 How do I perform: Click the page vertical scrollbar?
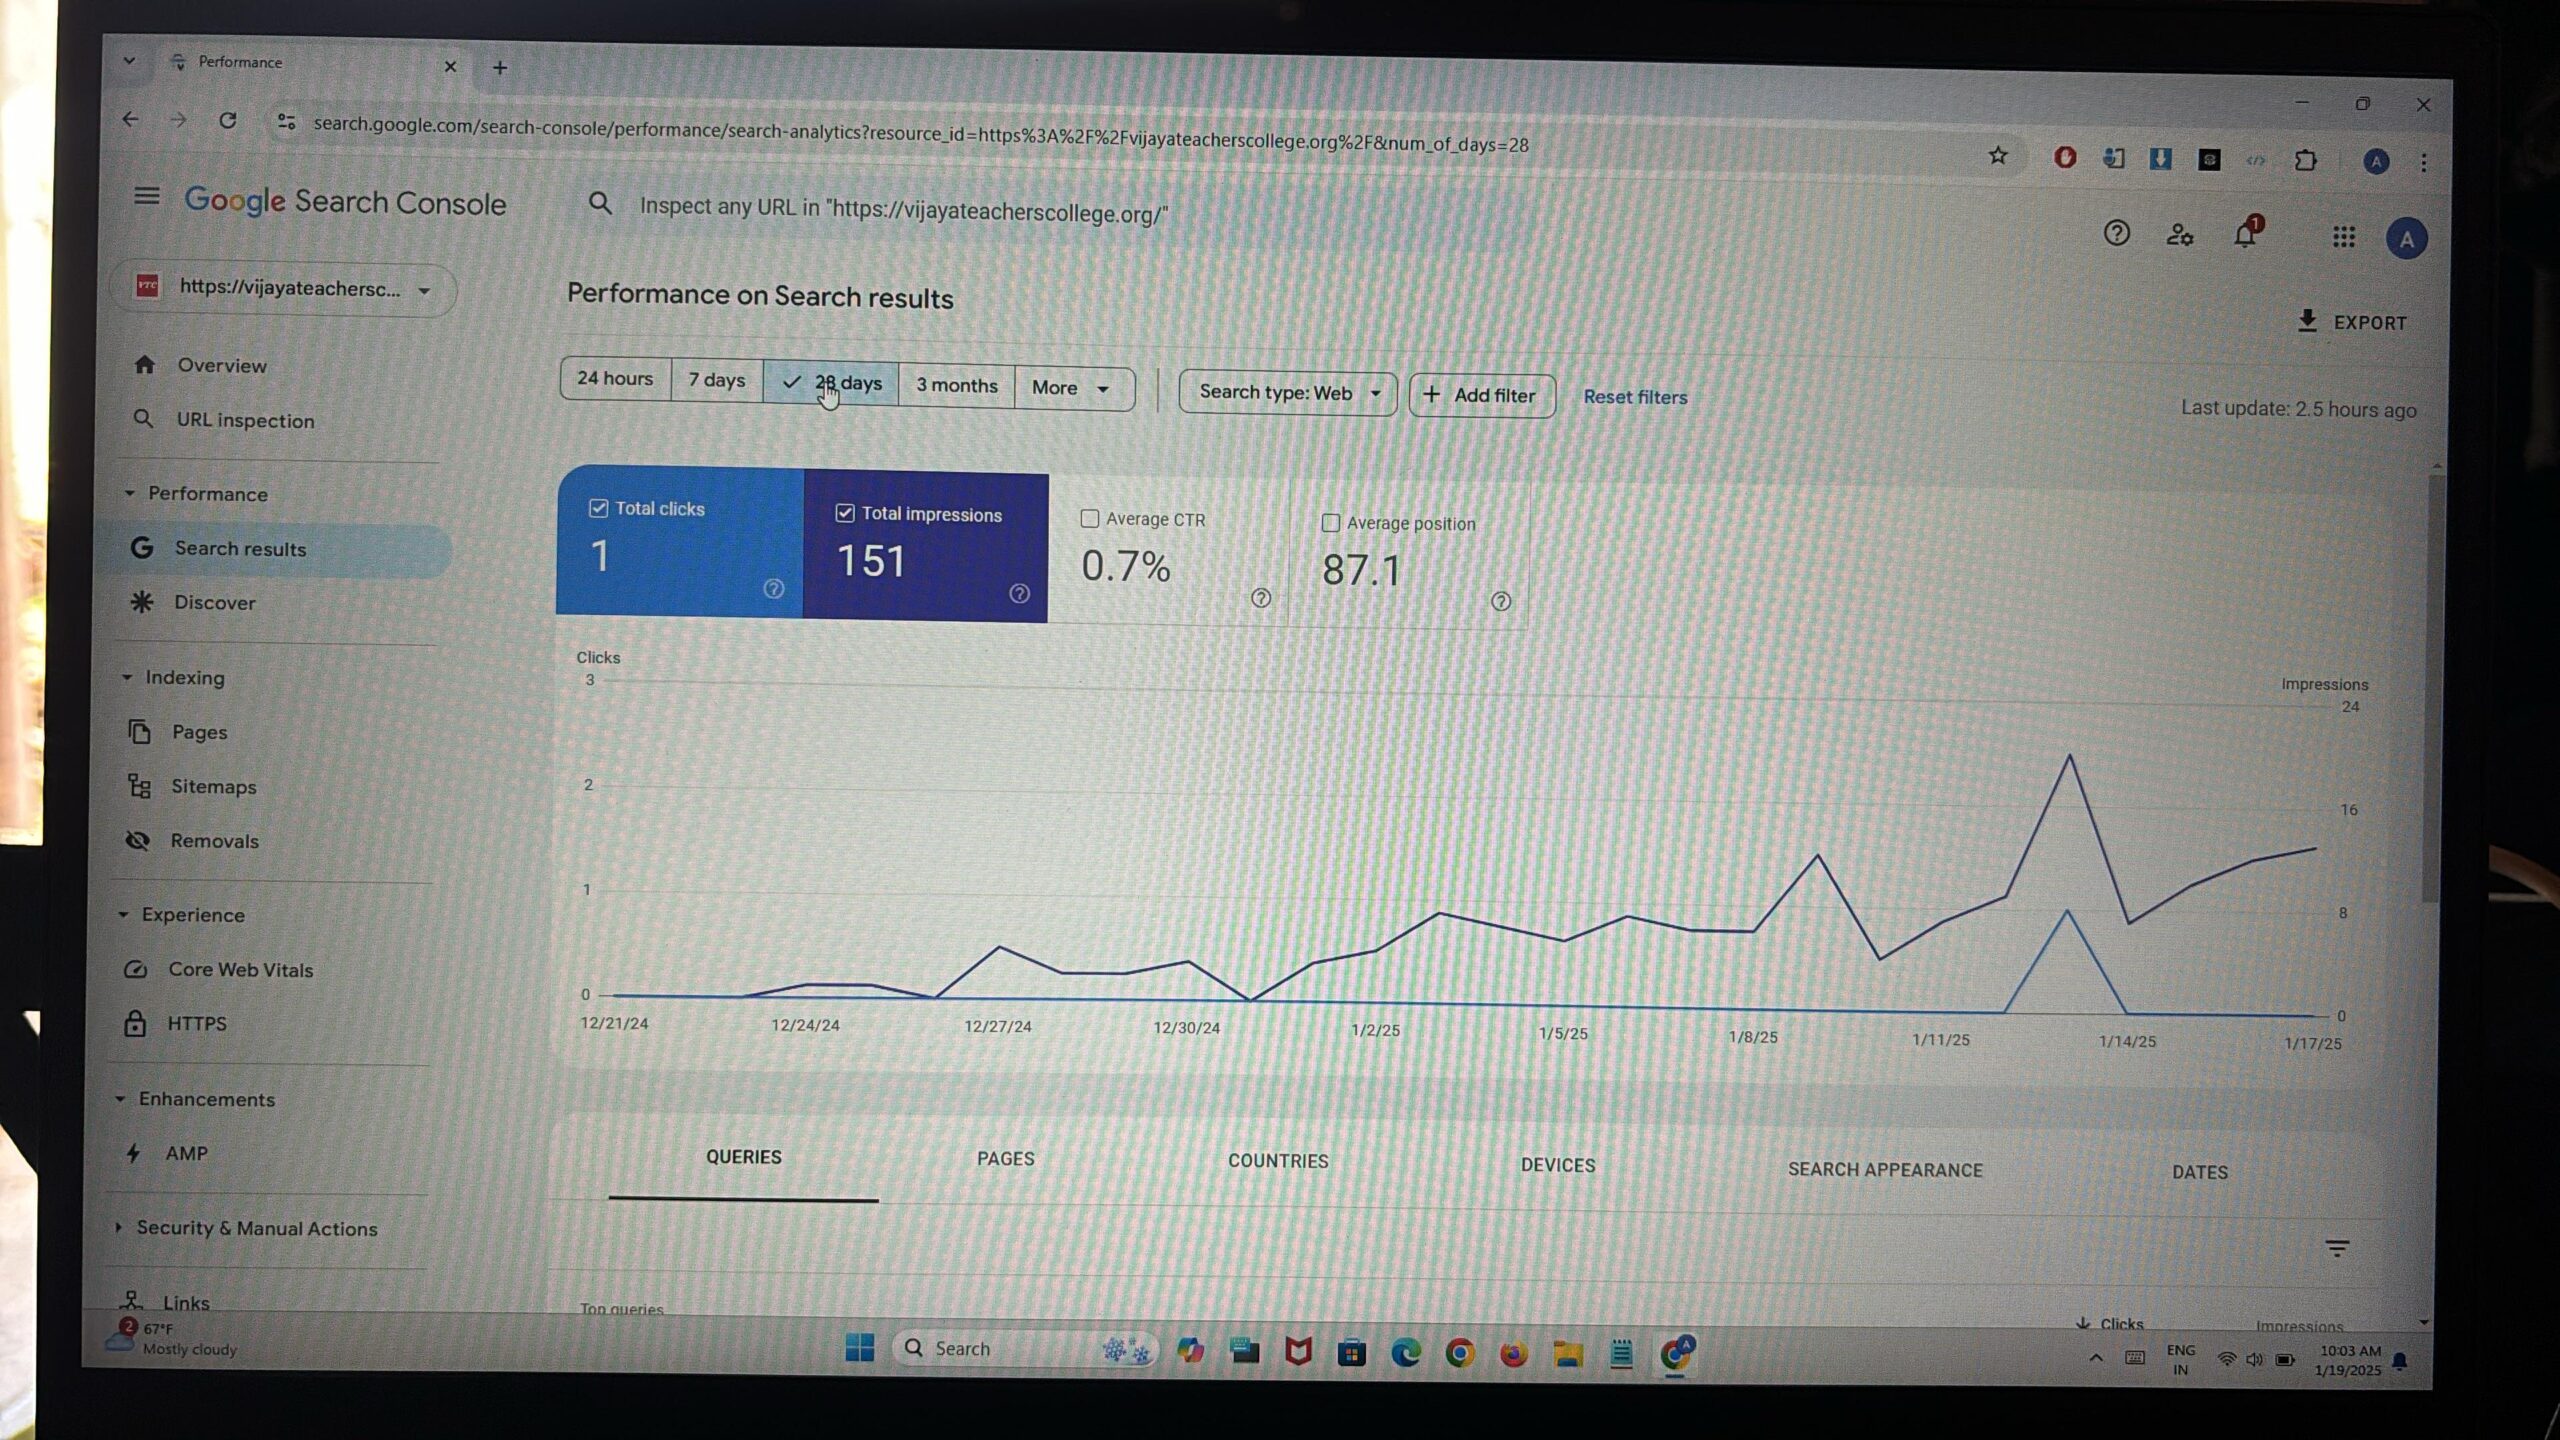(2432, 690)
